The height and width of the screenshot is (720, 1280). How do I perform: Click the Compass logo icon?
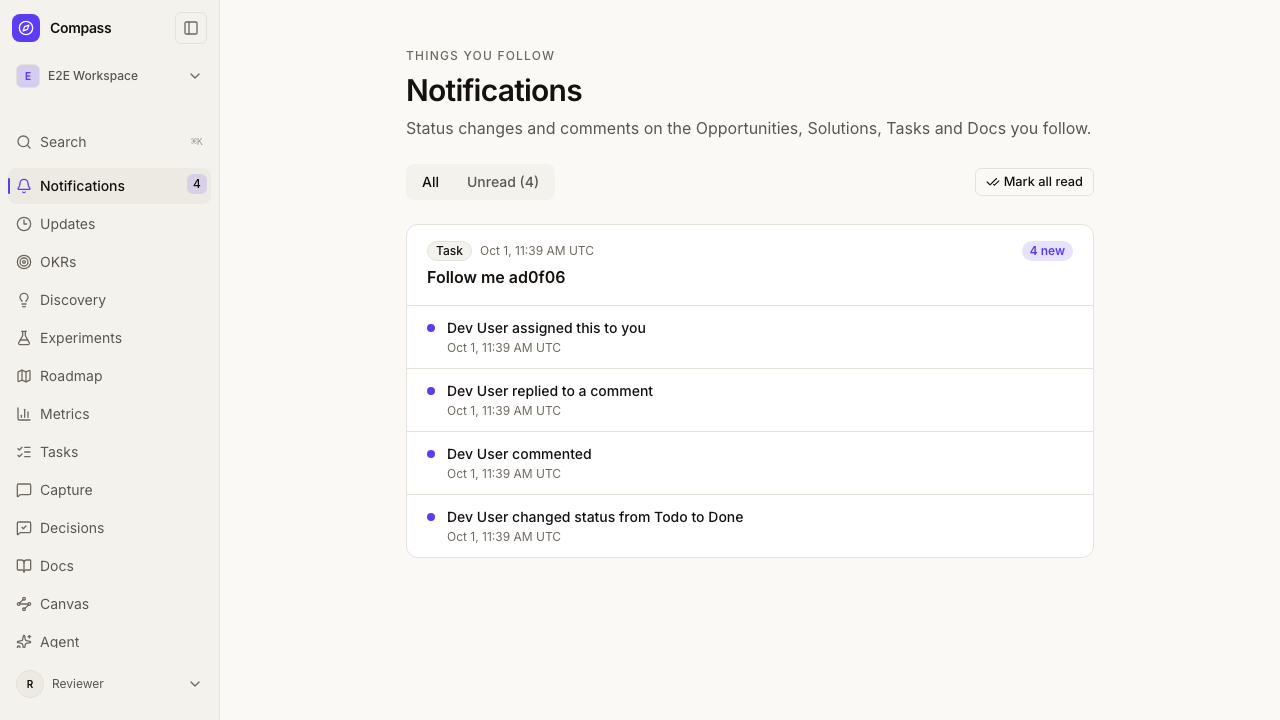coord(26,28)
